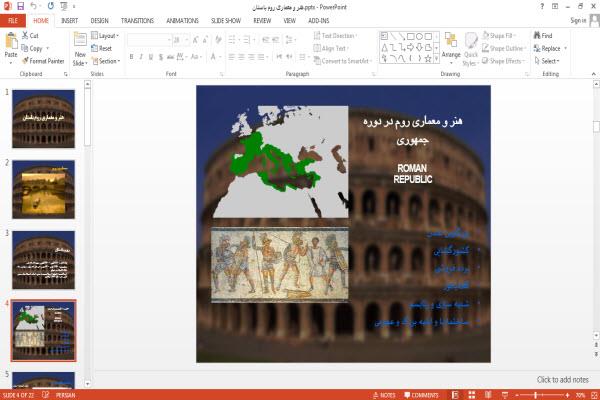Open Quick Styles gallery
600x400 pixels.
471,49
